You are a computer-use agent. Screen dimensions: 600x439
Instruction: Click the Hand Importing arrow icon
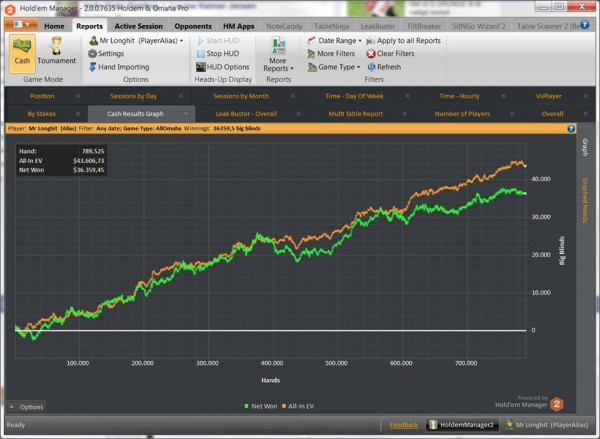point(93,67)
